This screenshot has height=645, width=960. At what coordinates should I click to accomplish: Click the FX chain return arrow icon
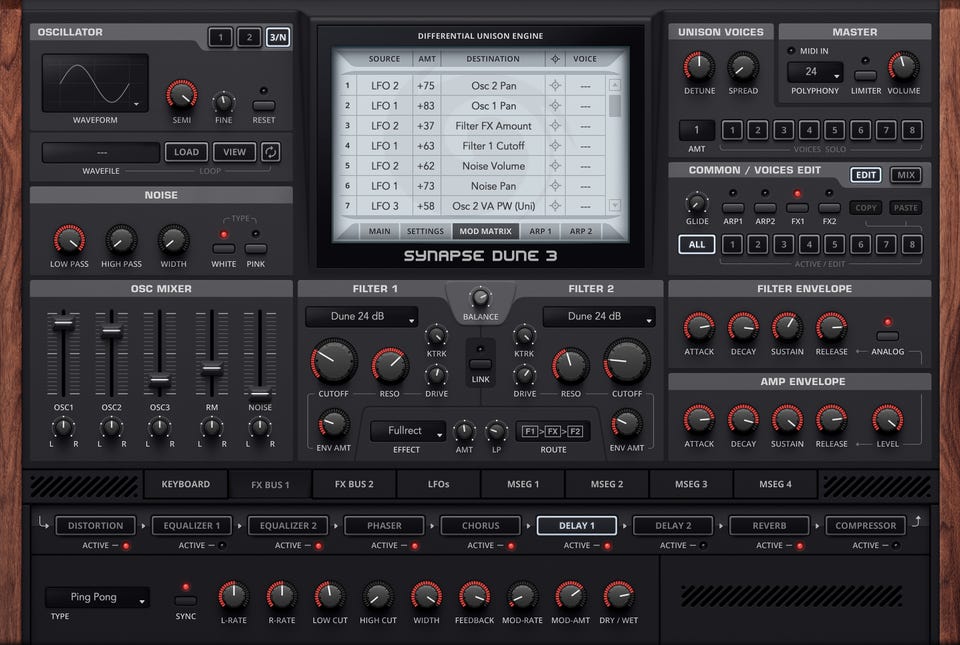point(917,521)
